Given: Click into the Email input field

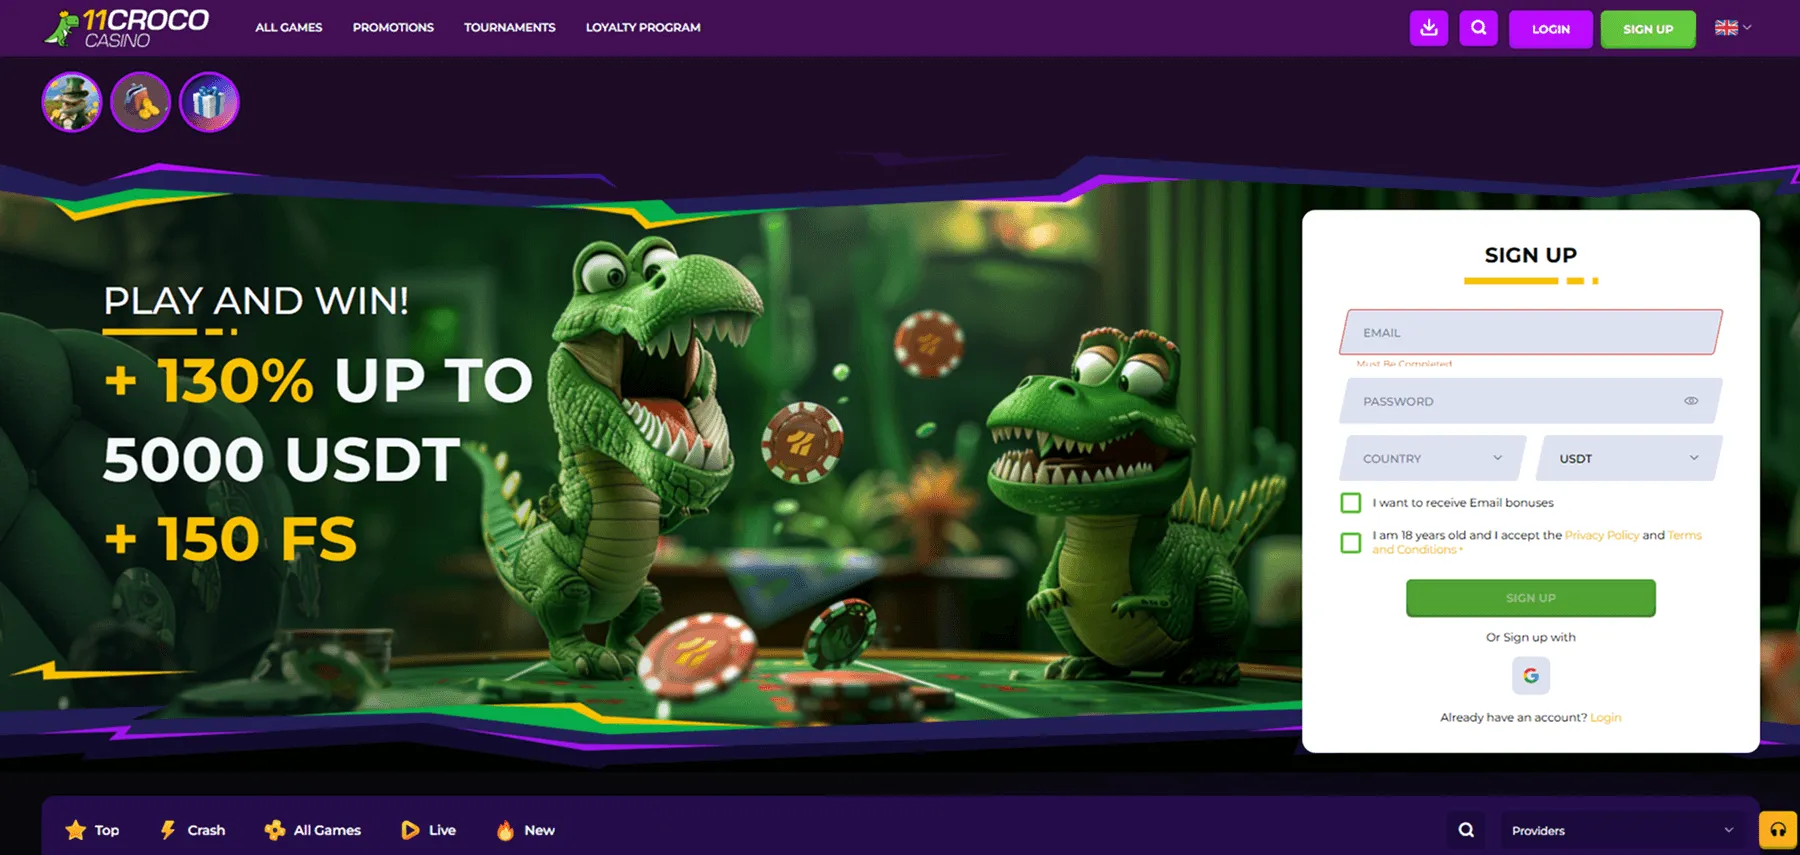Looking at the screenshot, I should tap(1530, 333).
